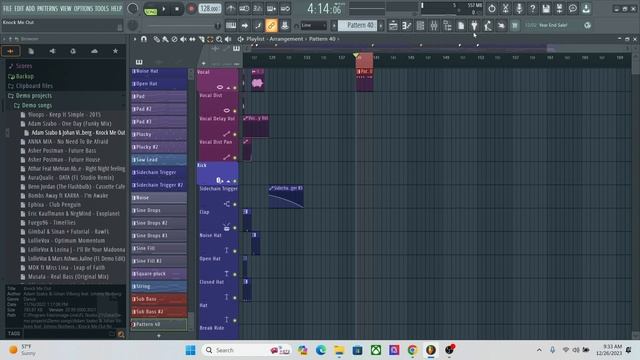
Task: Open browser plugin database speaker tab
Action: [x=52, y=51]
